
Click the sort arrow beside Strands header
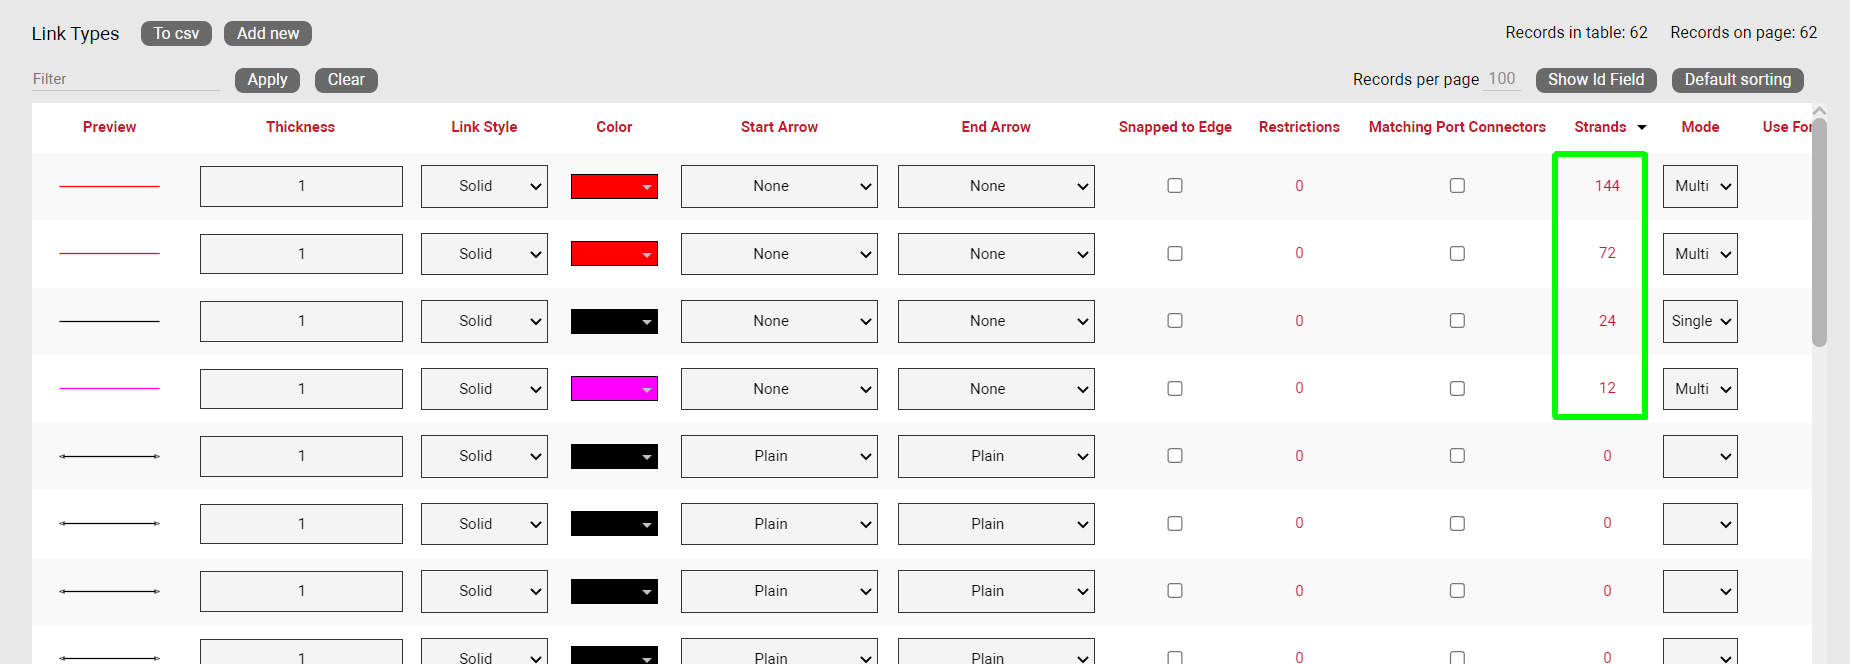coord(1642,128)
